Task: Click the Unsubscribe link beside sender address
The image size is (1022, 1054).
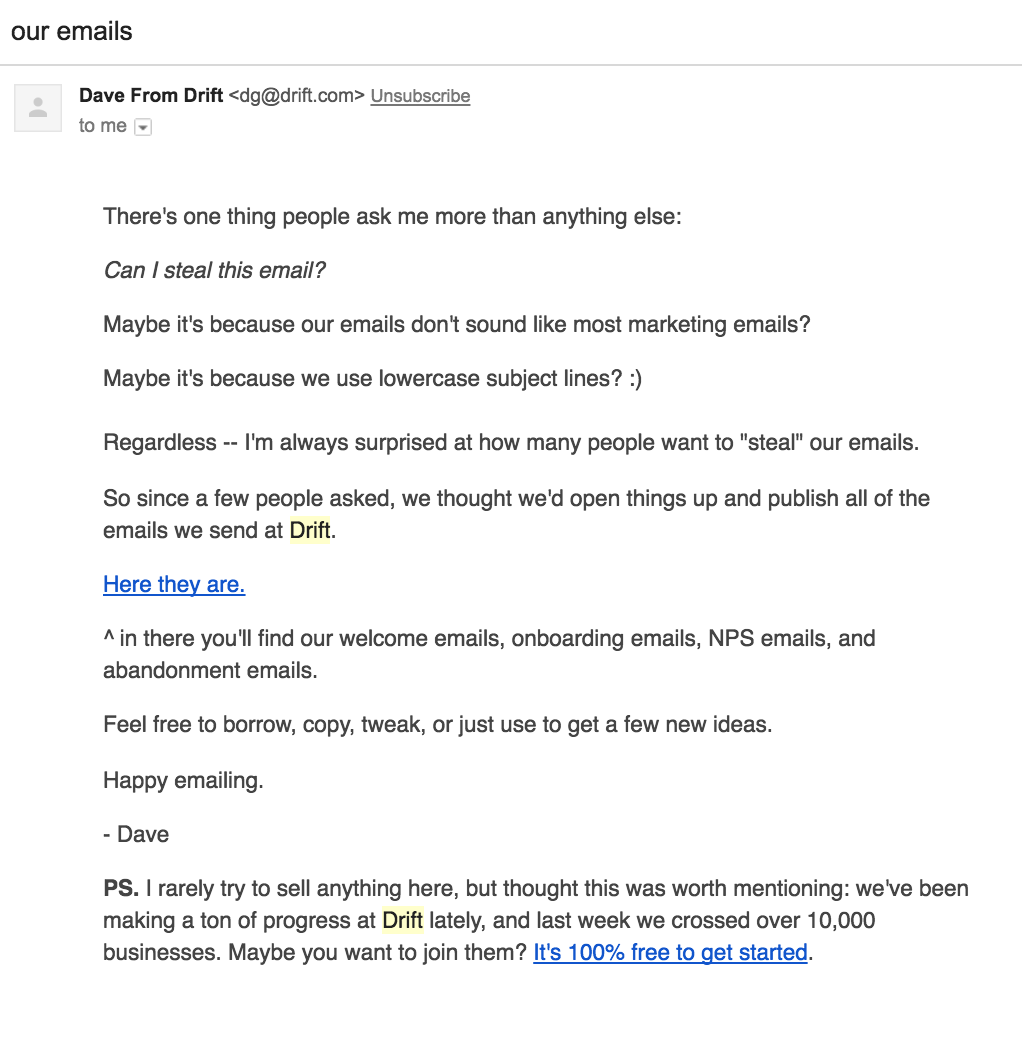Action: tap(420, 96)
